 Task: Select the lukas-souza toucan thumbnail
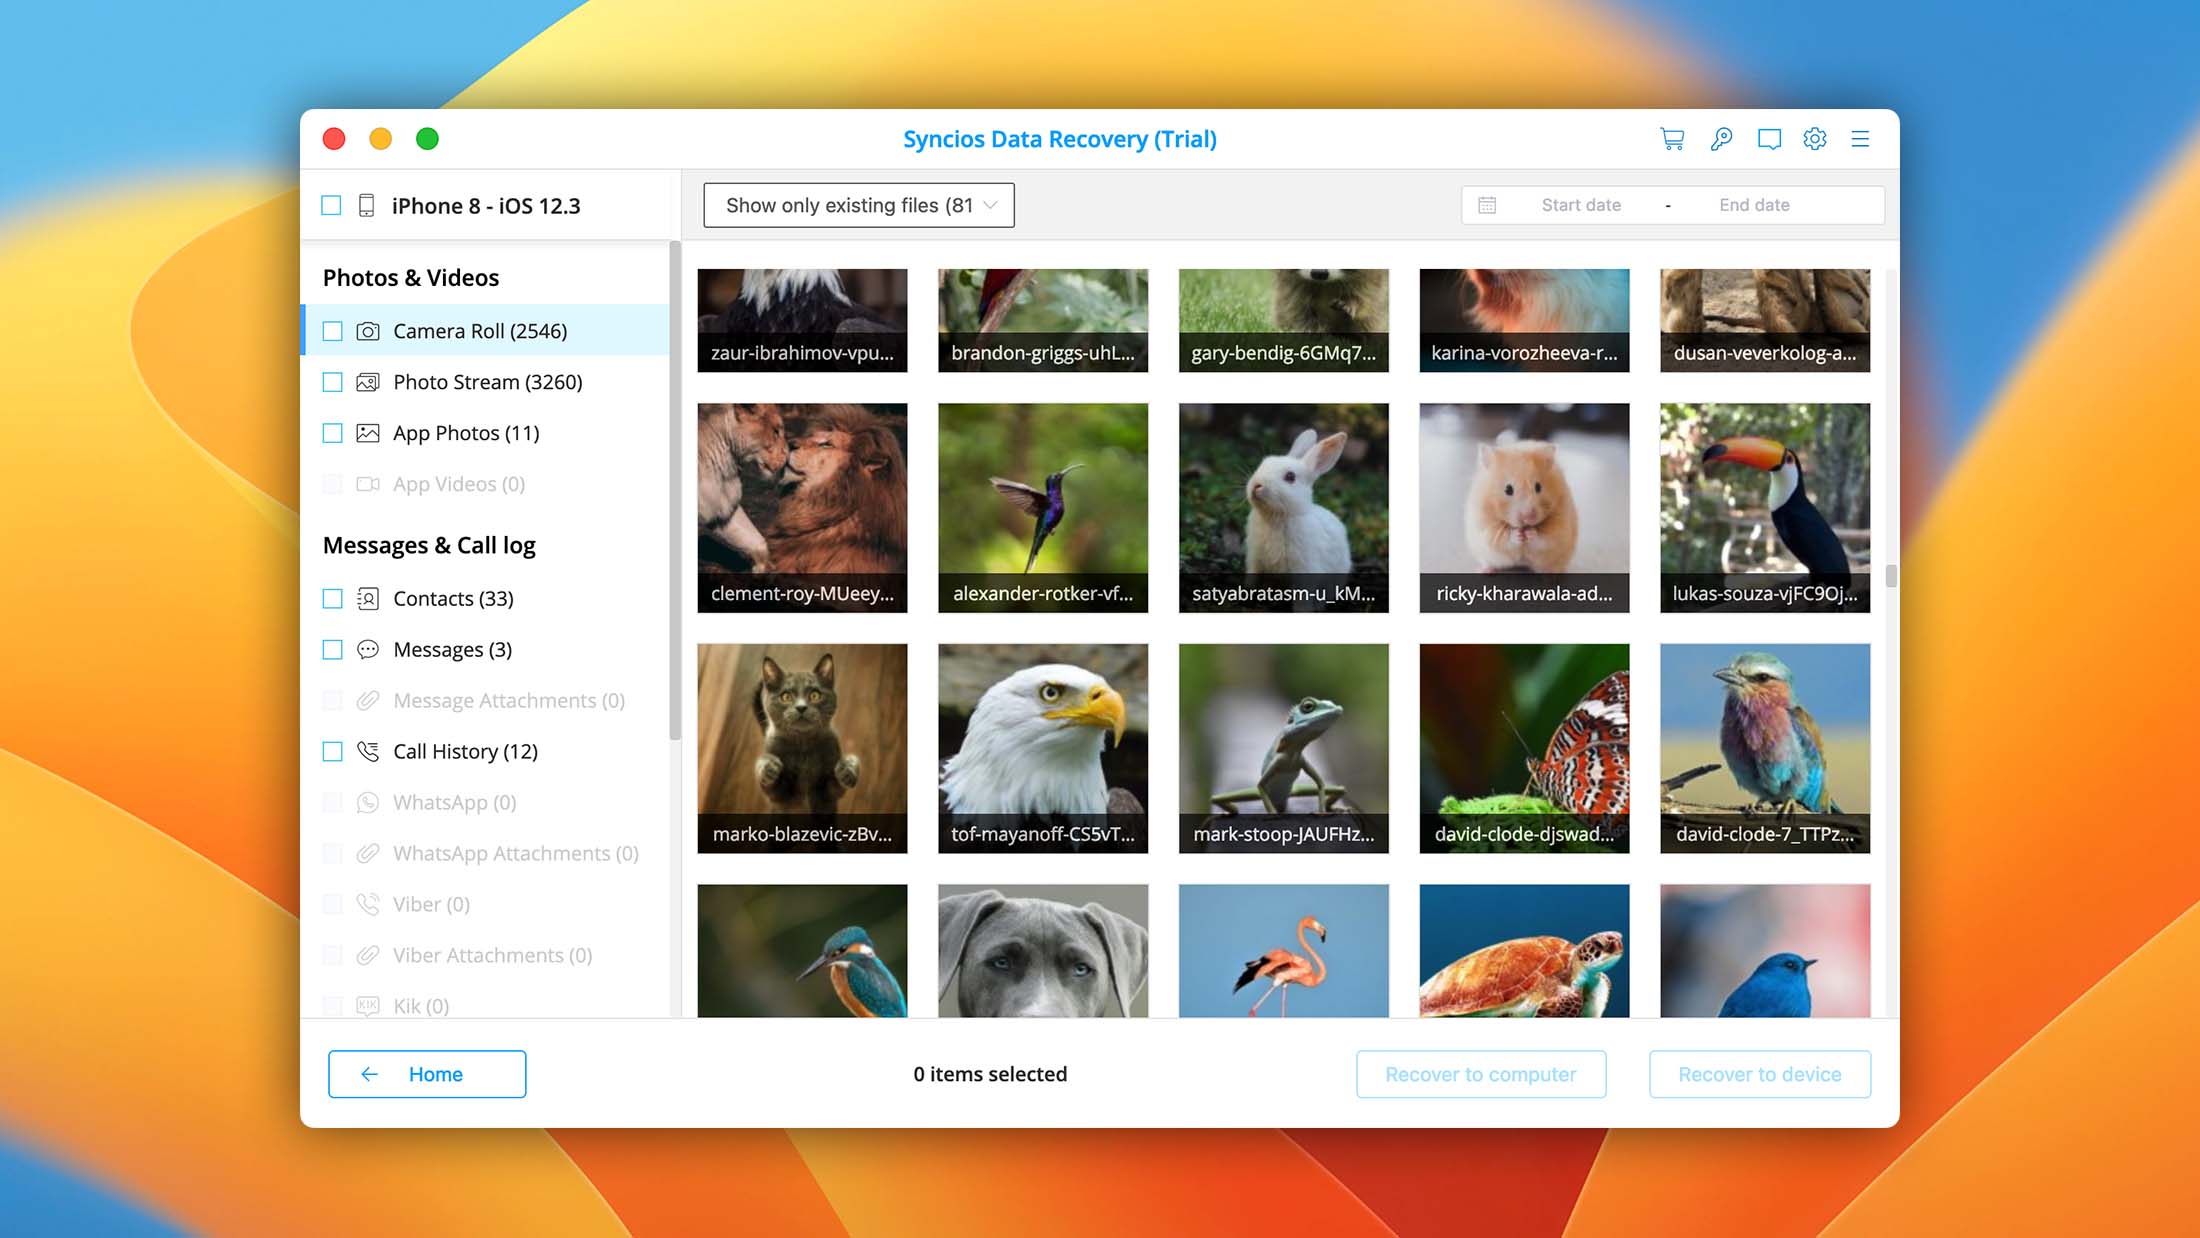1765,508
